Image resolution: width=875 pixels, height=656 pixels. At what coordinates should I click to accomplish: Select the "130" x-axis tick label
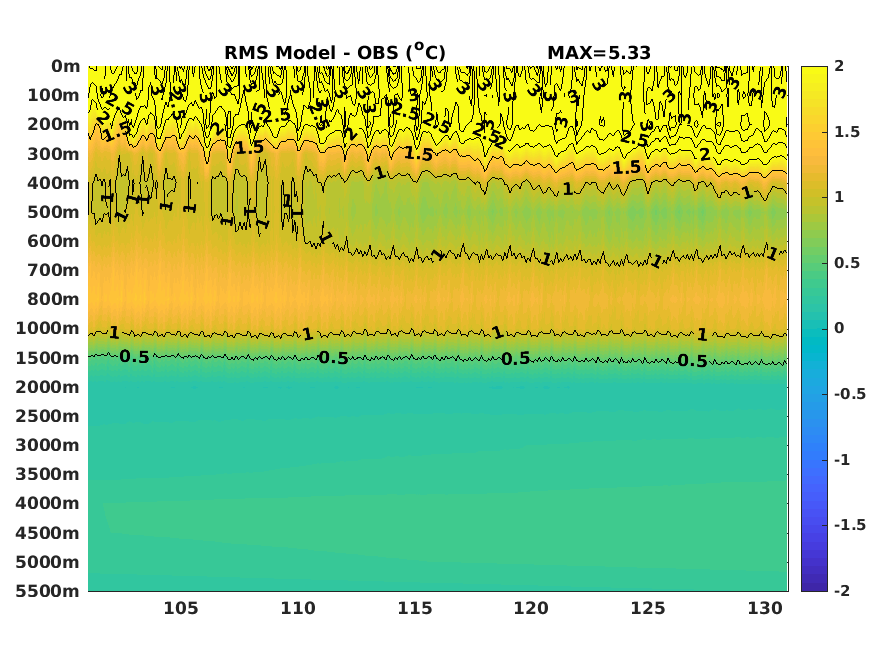coord(765,608)
